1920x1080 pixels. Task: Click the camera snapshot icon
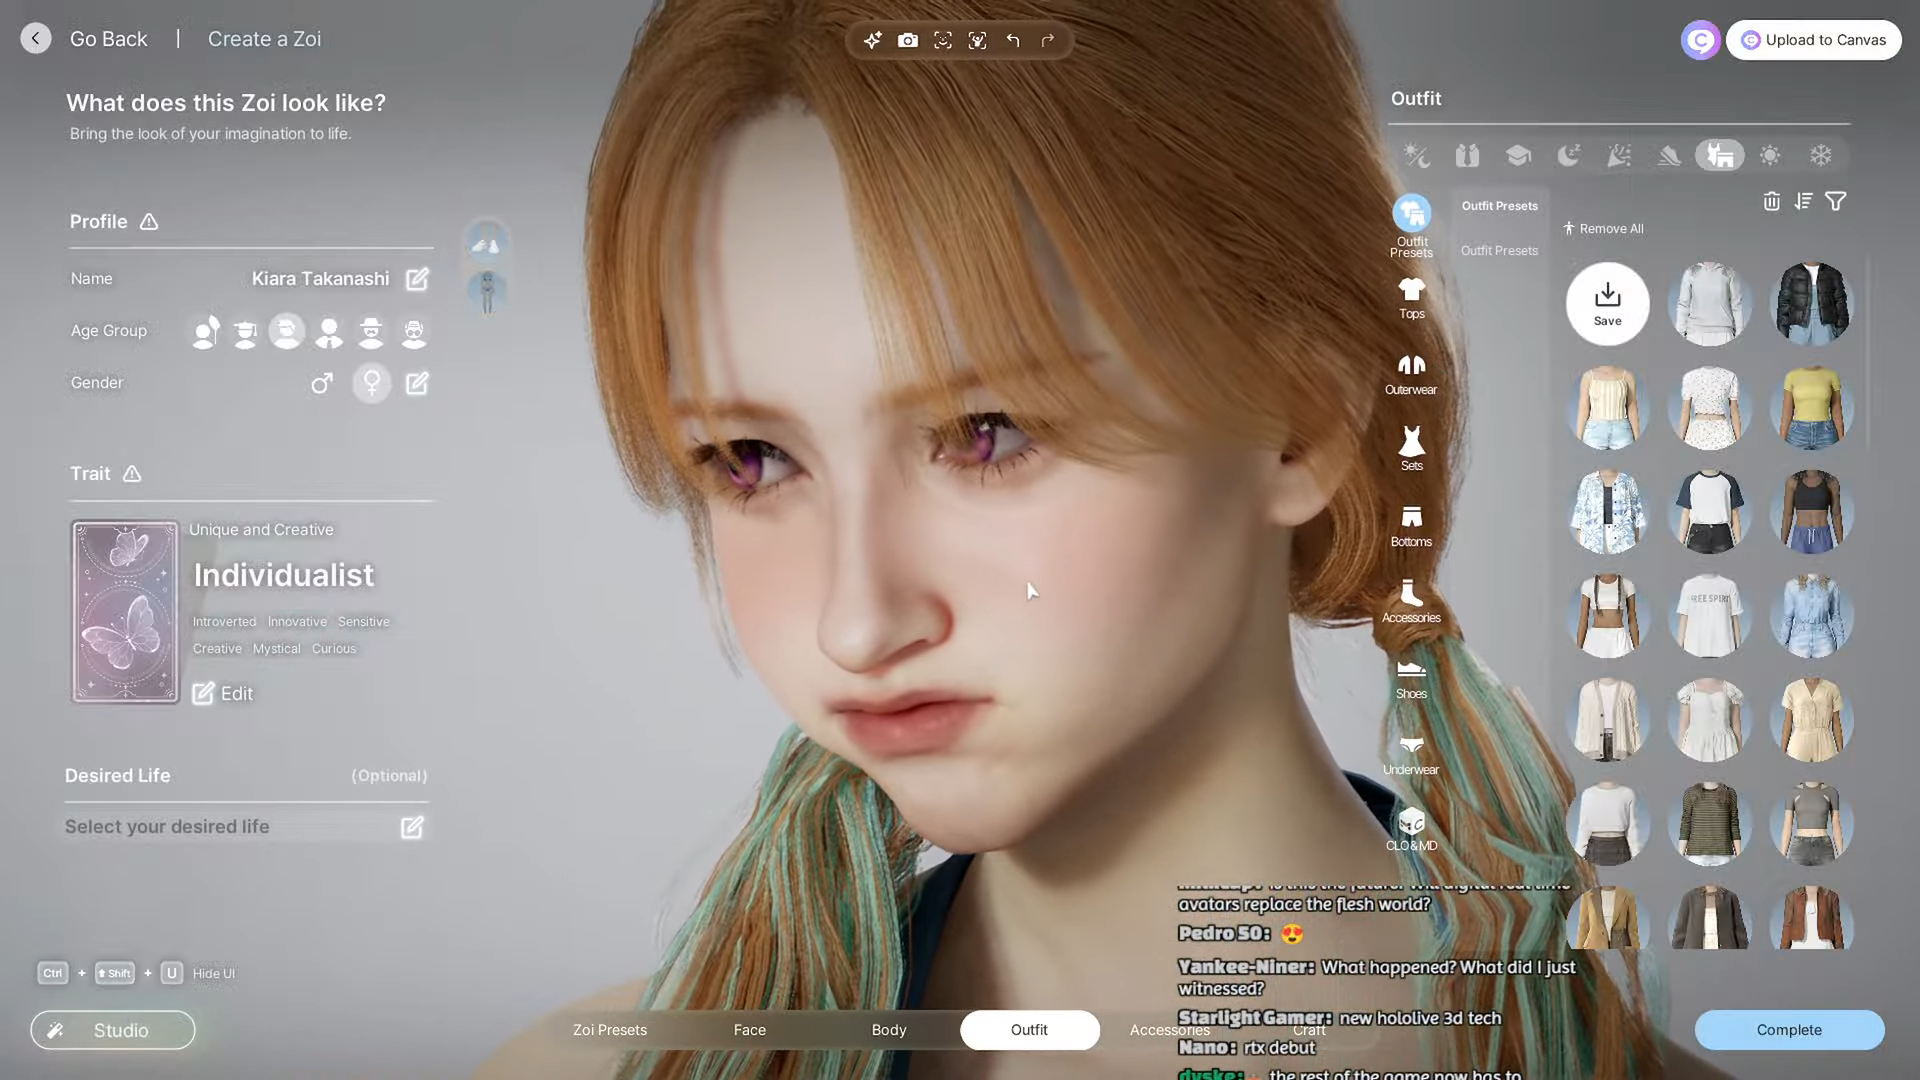pyautogui.click(x=907, y=40)
